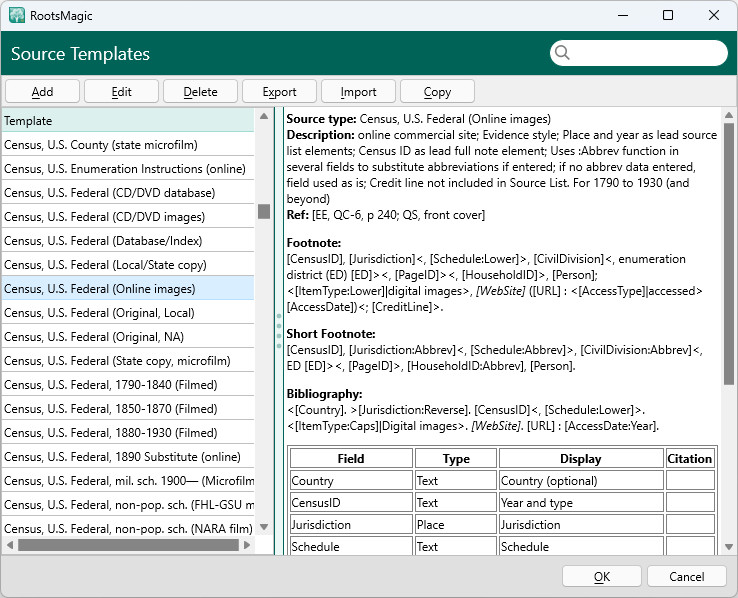Screen dimensions: 738x598
Task: Select Census, U.S. Federal, 1790-1840 (Filmed)
Action: 128,384
